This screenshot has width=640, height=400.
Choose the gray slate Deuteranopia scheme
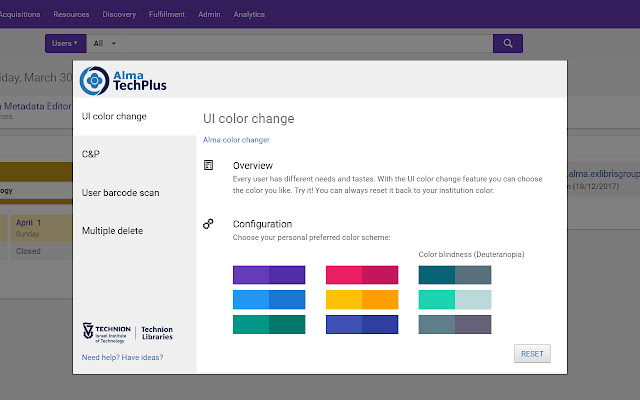455,324
